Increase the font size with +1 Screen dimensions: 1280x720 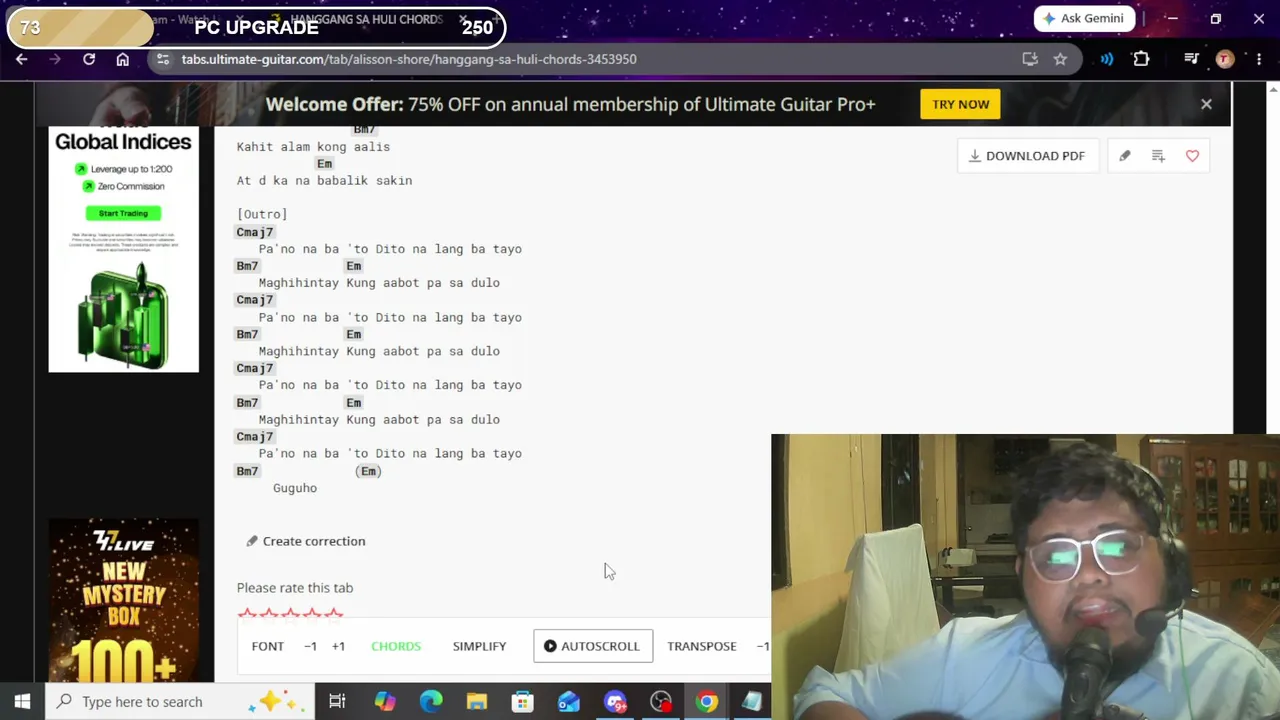[338, 646]
